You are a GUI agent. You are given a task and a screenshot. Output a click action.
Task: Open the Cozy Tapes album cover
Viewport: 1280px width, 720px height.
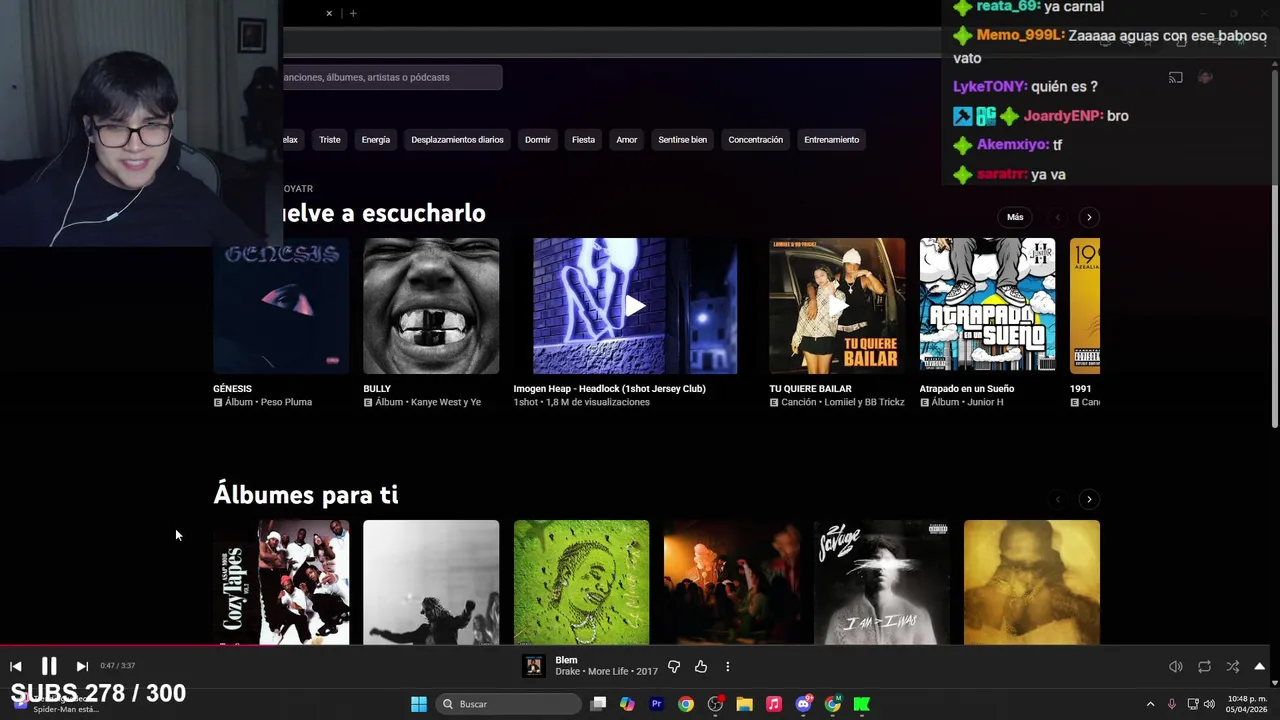tap(281, 582)
